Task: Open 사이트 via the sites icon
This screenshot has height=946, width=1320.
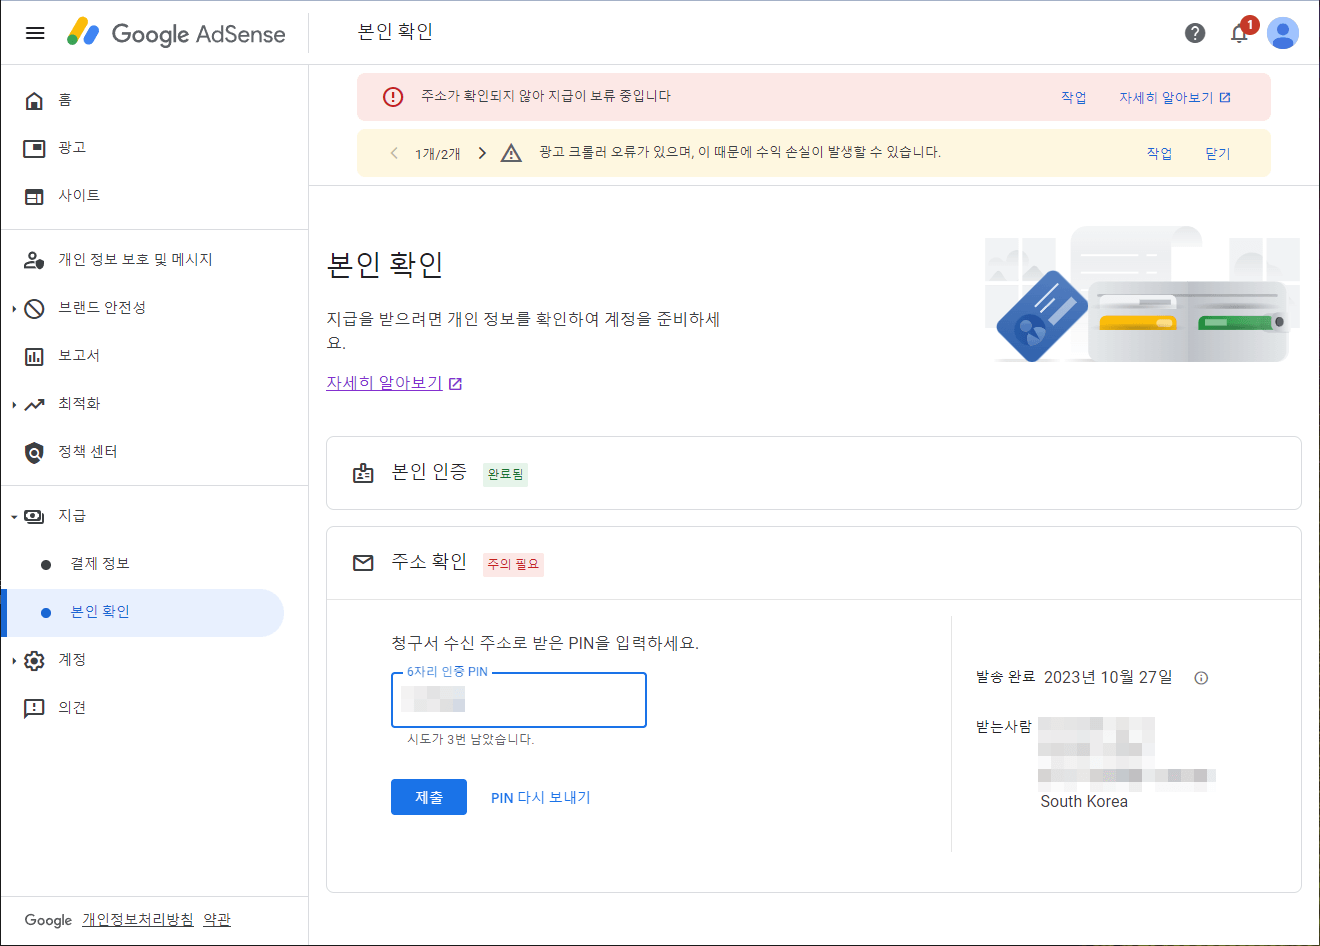Action: click(x=35, y=195)
